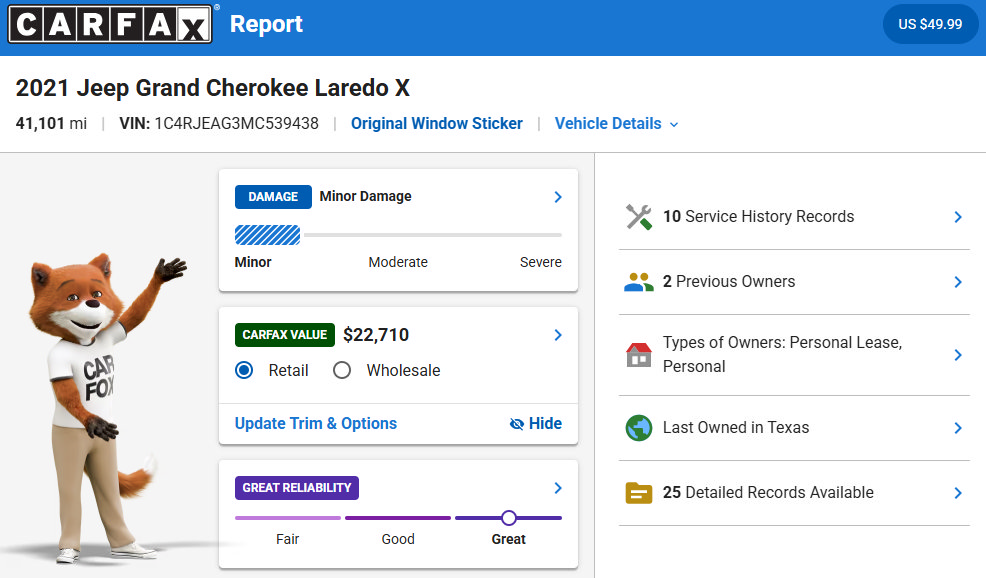
Task: Expand the Vehicle Details dropdown
Action: coord(616,124)
